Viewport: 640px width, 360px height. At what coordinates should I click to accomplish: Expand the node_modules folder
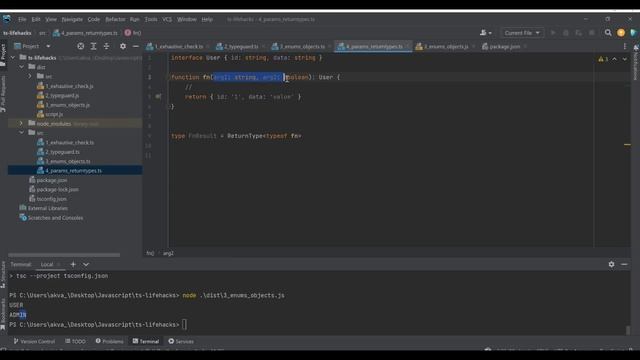tap(21, 123)
